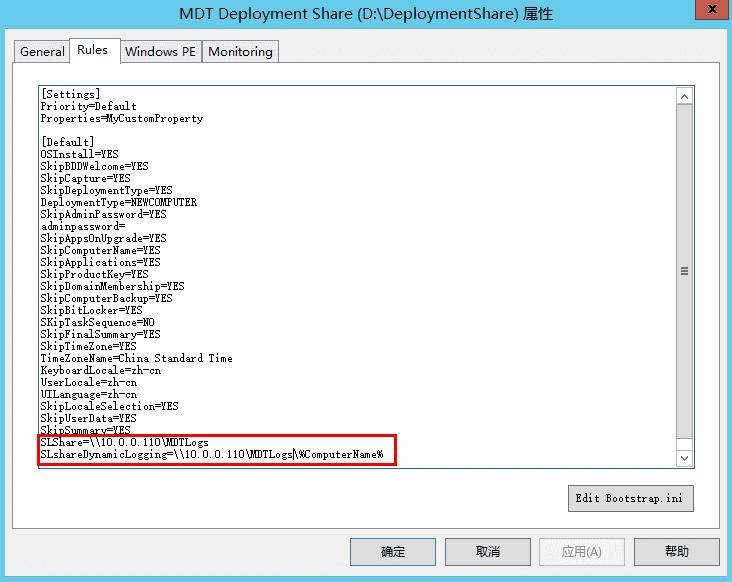Click the UILanguage=zh-cn line

(89, 394)
